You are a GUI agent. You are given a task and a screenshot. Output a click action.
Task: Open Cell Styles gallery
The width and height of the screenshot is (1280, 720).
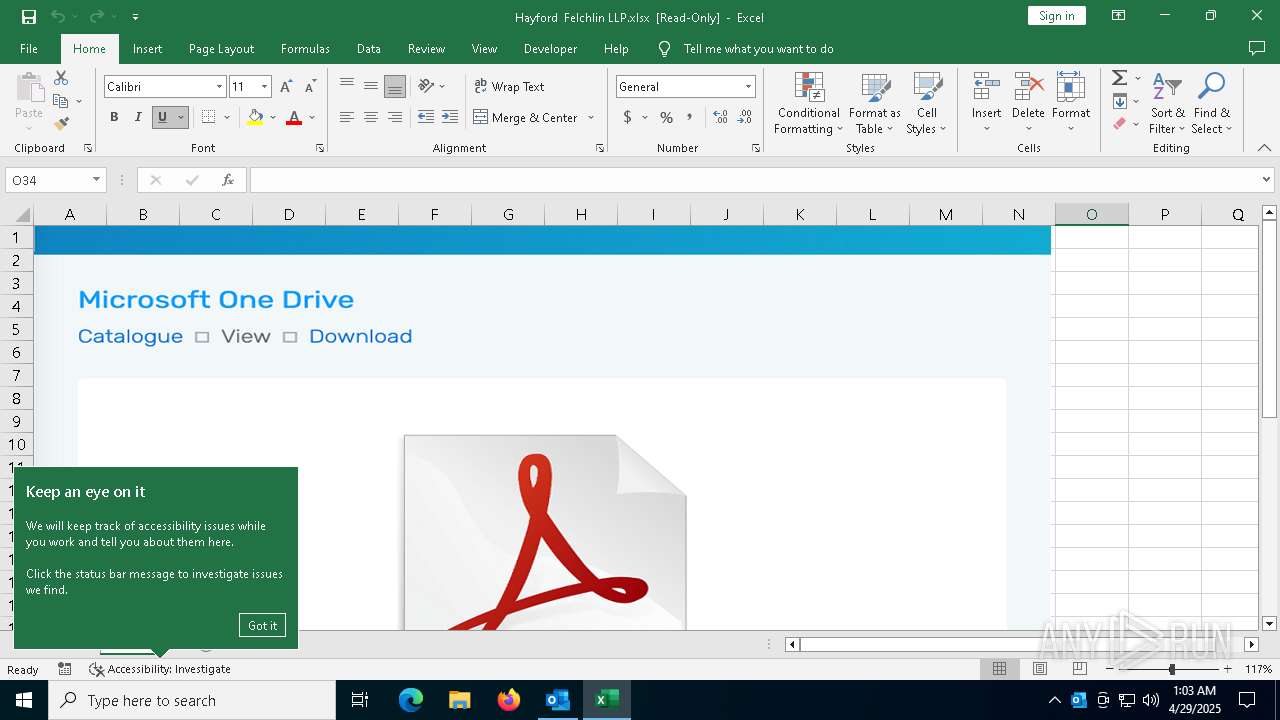coord(927,104)
